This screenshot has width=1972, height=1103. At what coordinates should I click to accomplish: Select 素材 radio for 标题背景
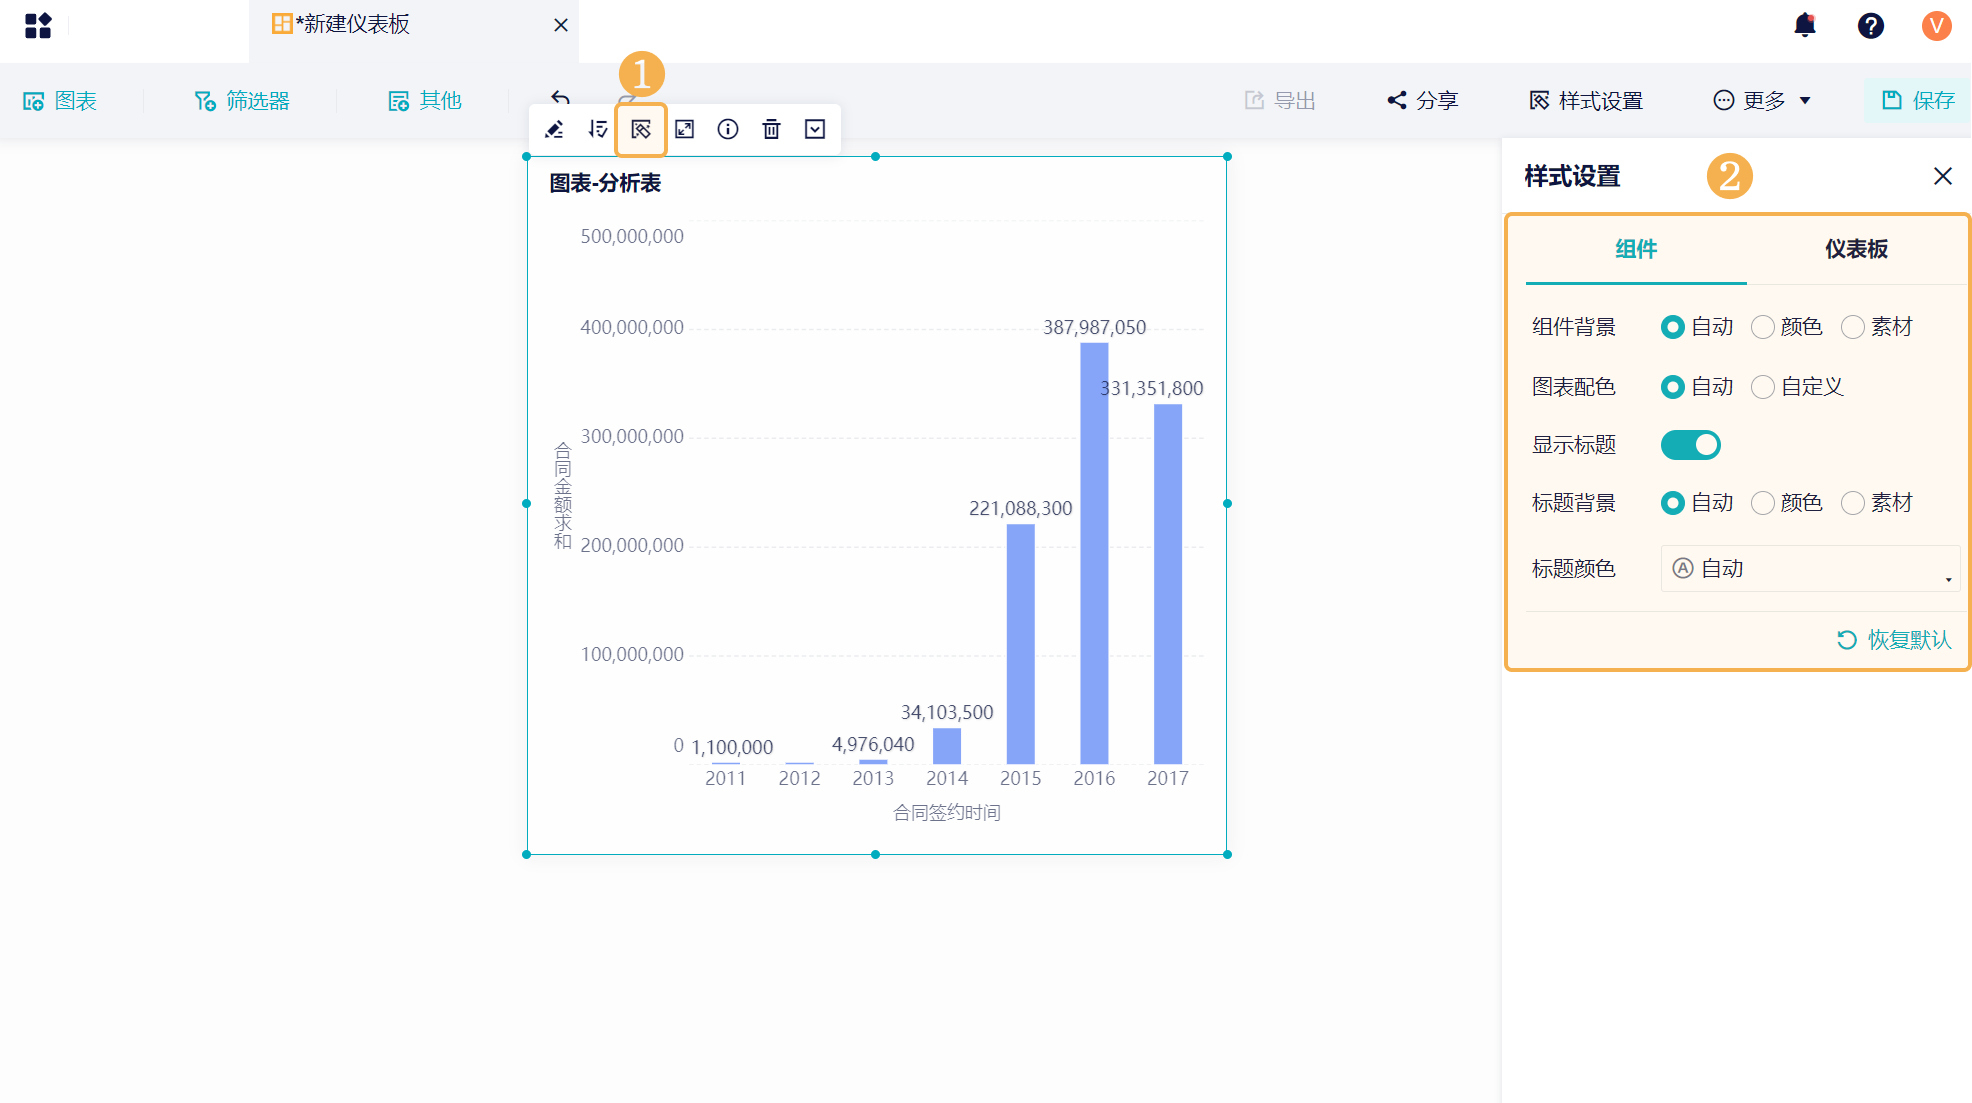pyautogui.click(x=1853, y=503)
